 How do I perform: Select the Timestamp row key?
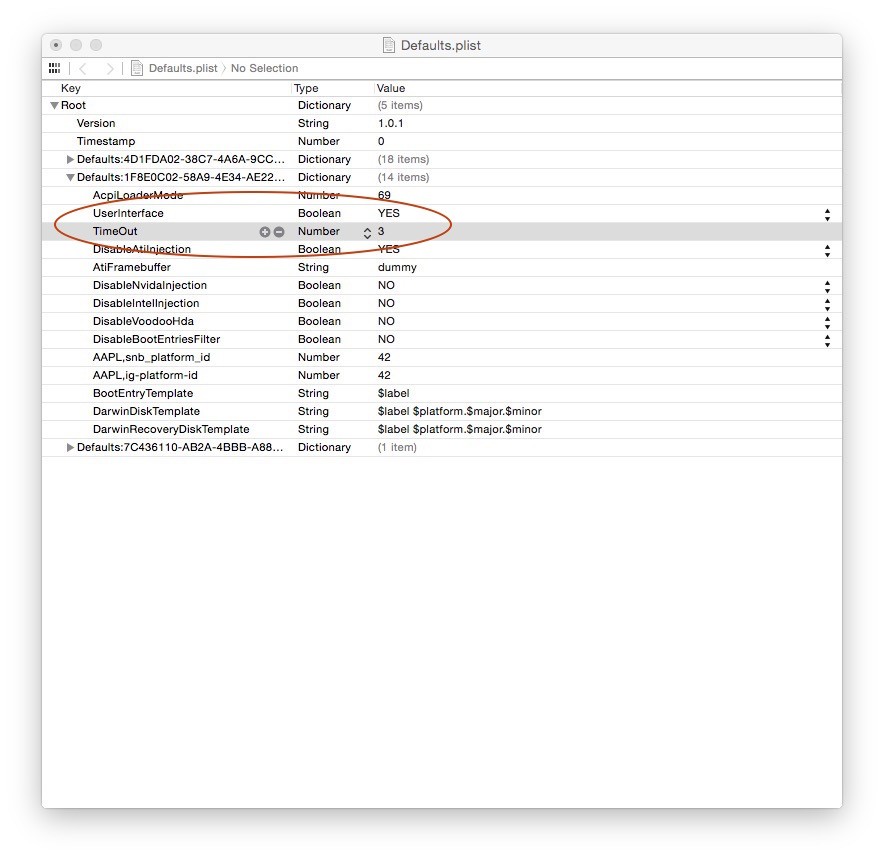(106, 141)
